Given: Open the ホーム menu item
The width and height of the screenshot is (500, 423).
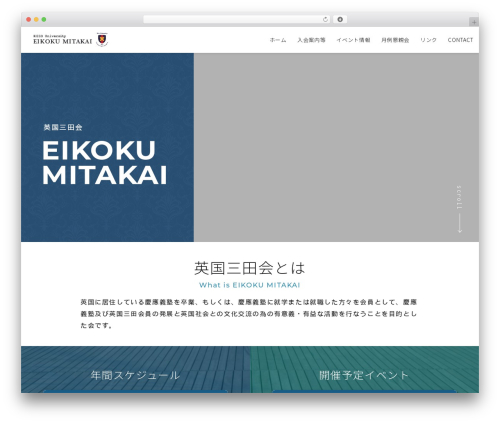Looking at the screenshot, I should 278,40.
